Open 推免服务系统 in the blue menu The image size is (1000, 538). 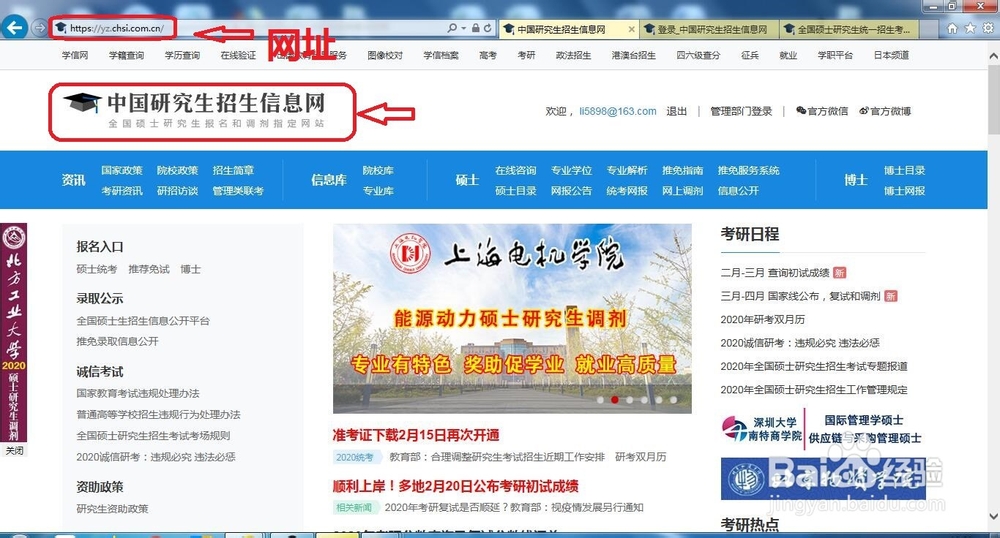748,170
